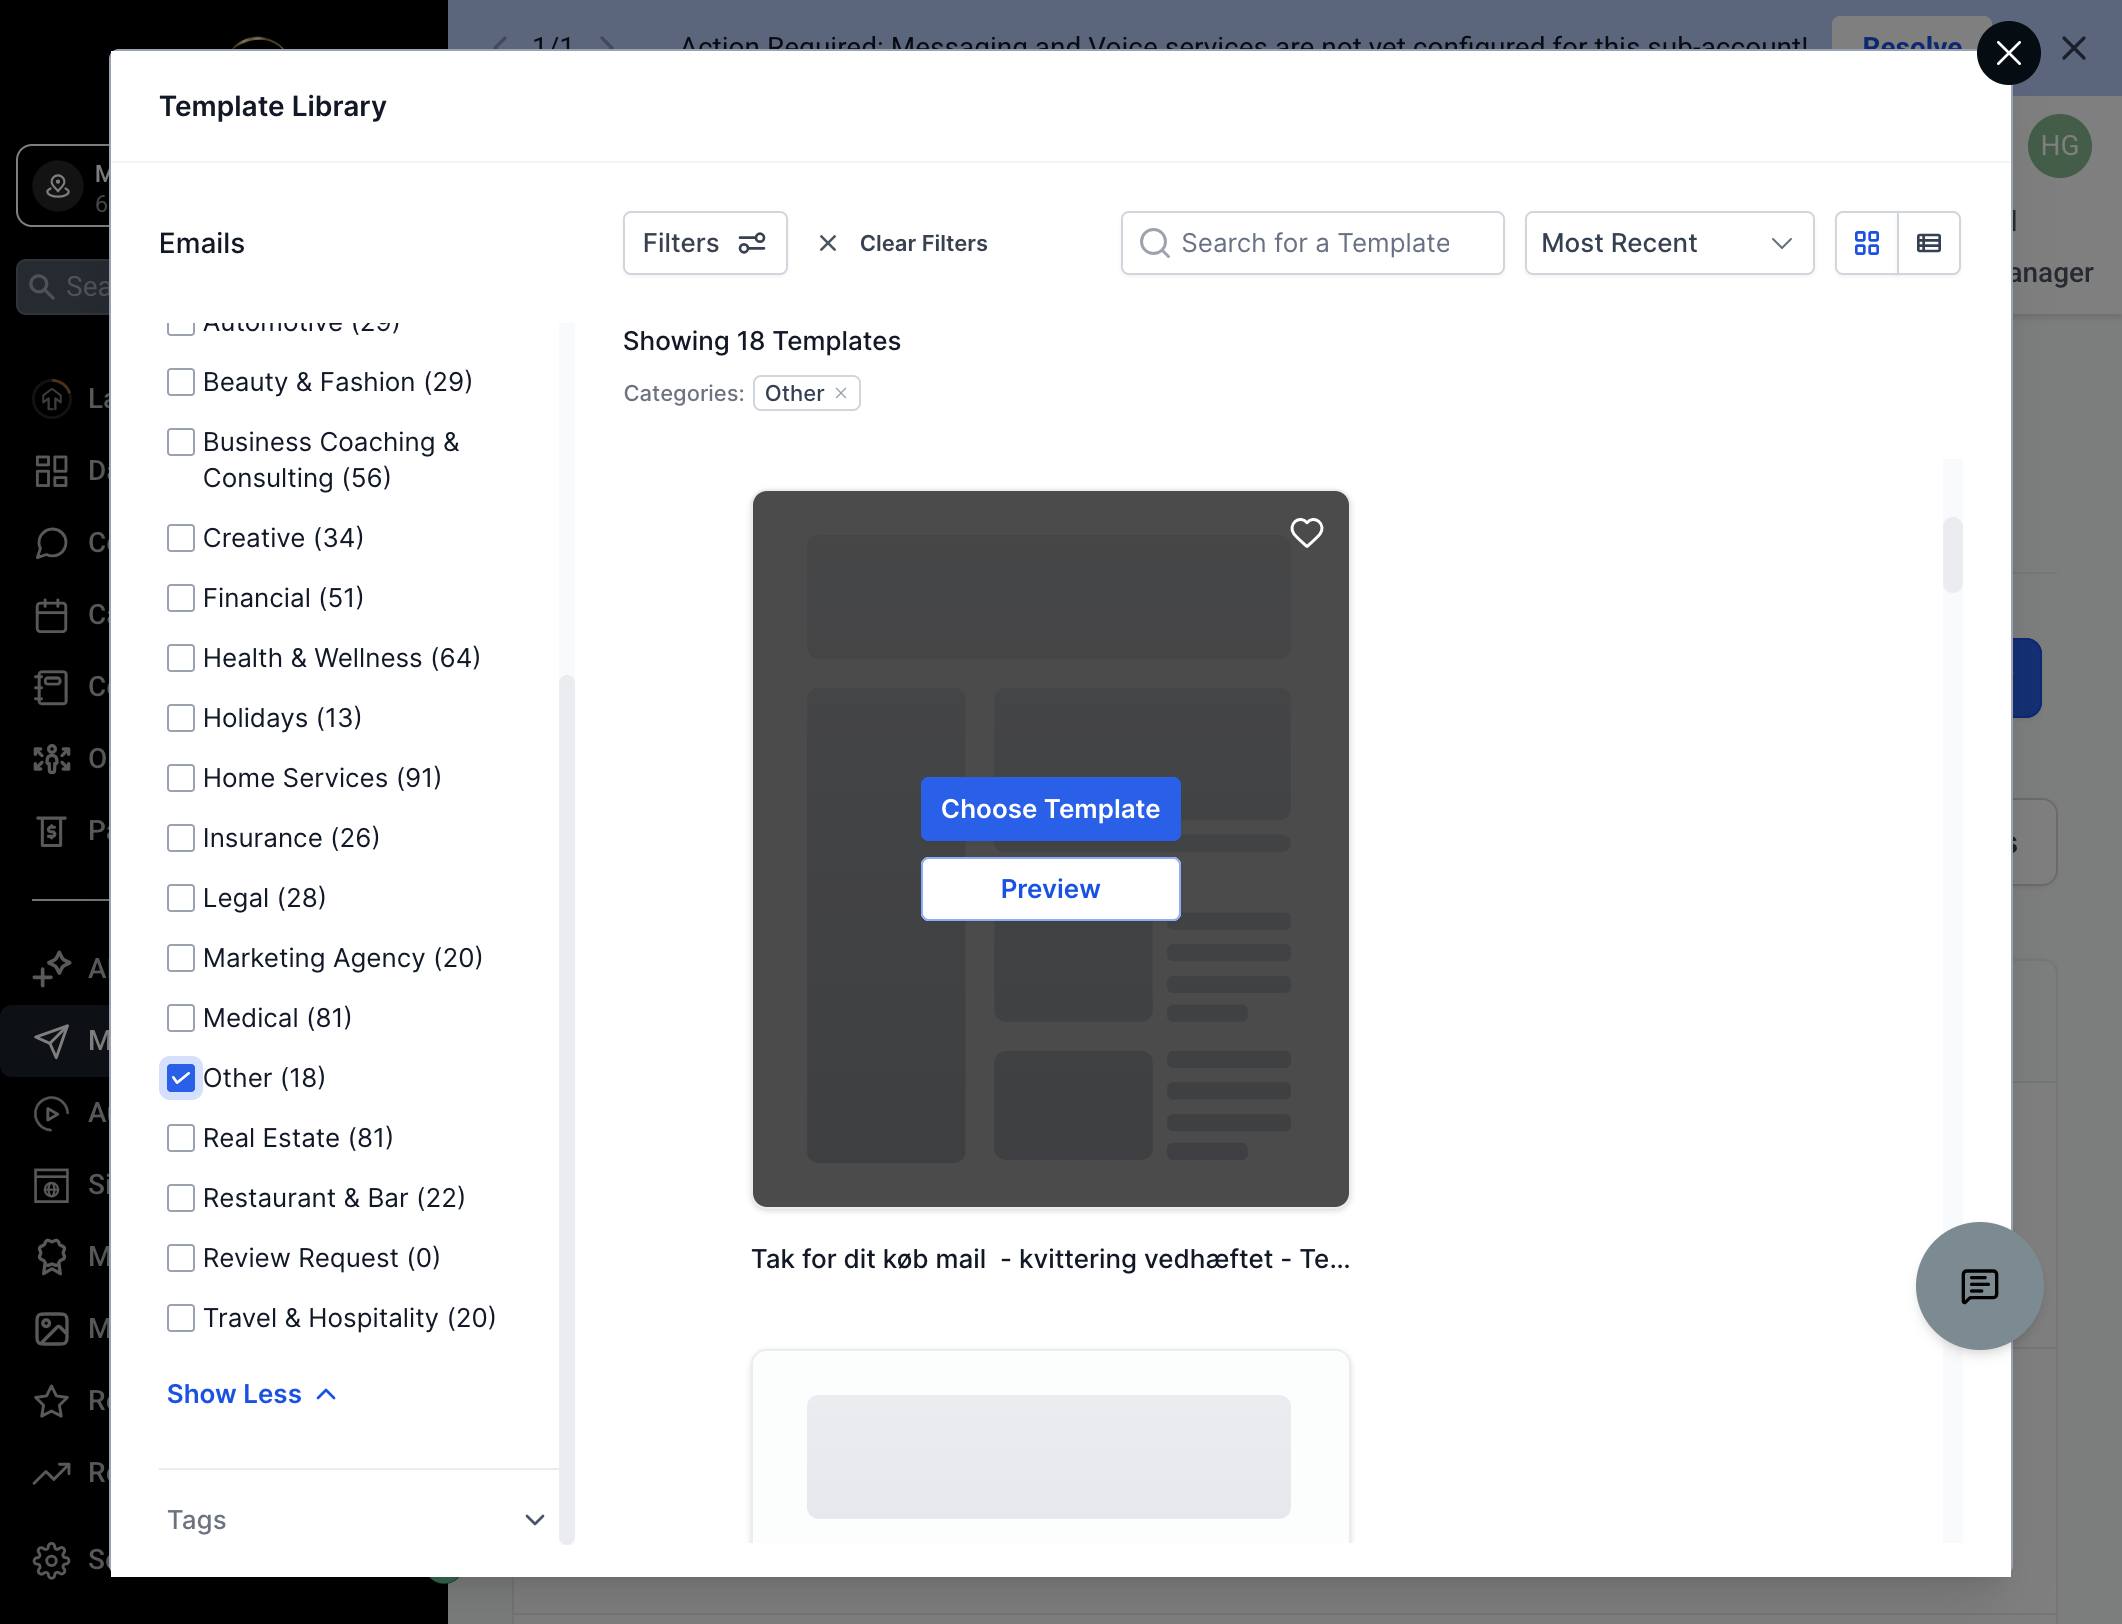This screenshot has width=2122, height=1624.
Task: Expand the Tags filter section
Action: pyautogui.click(x=355, y=1520)
